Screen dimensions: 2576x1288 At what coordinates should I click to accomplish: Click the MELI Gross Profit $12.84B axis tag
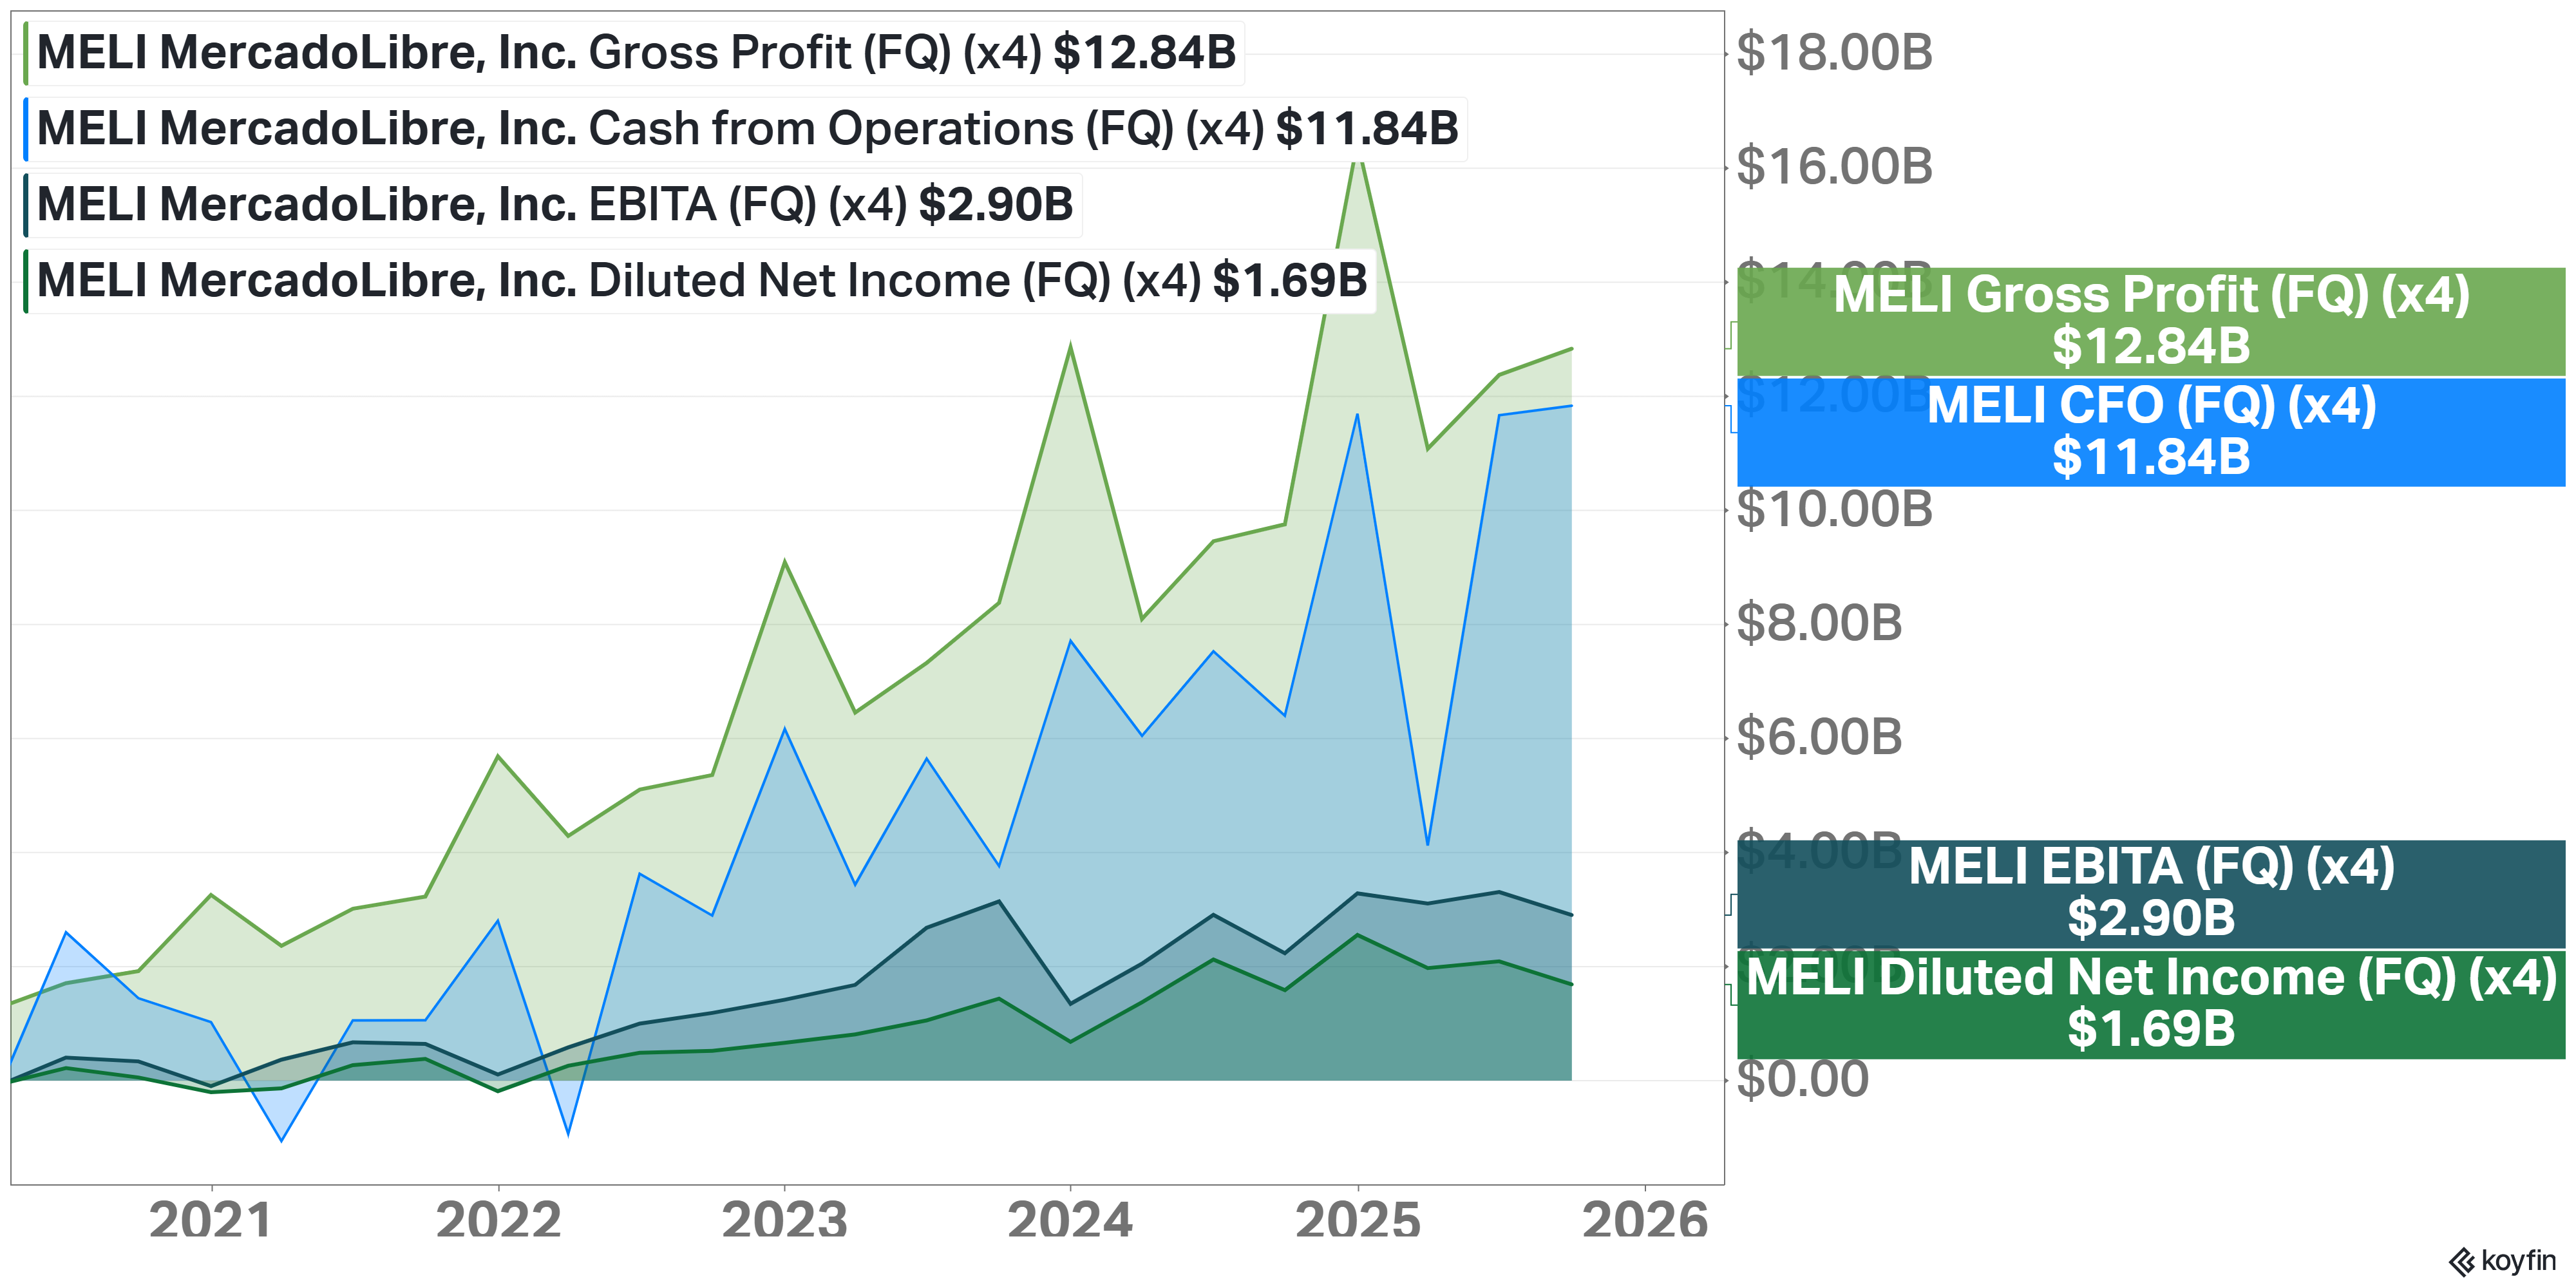tap(2151, 321)
